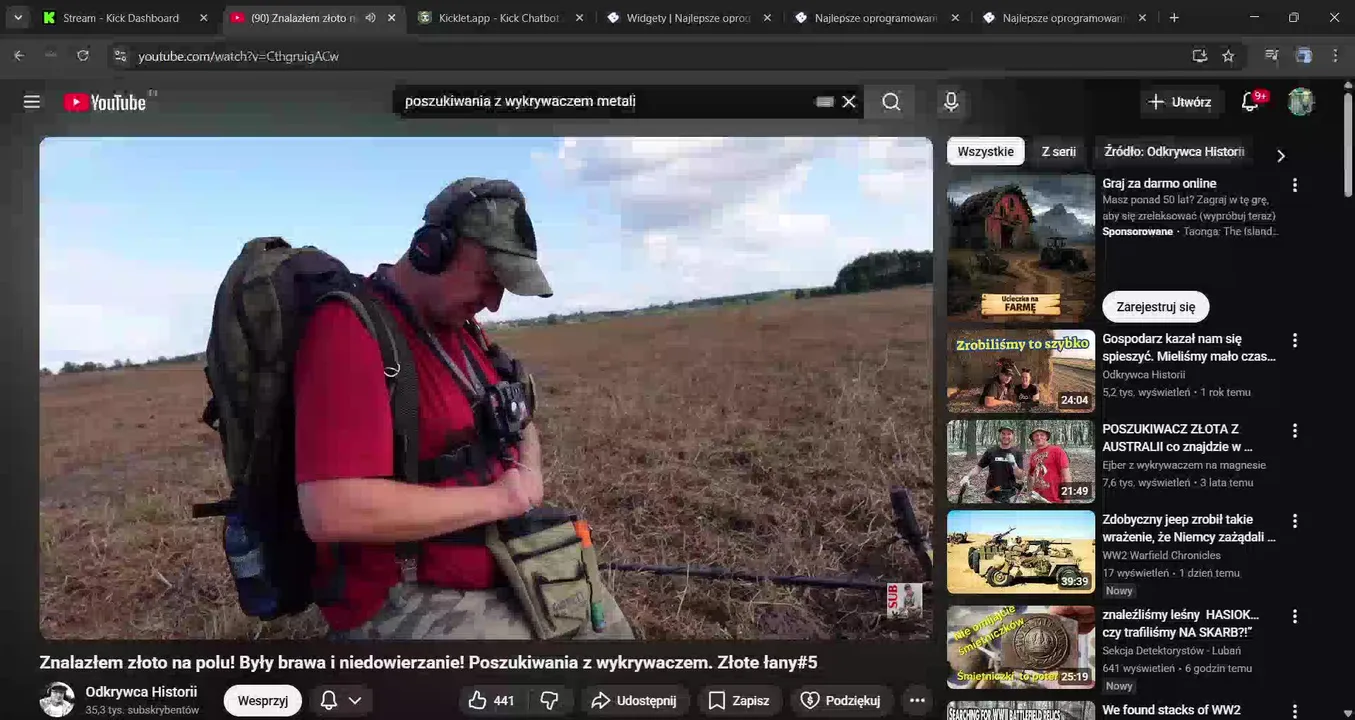The image size is (1355, 720).
Task: Open the Zrobiliśmy to szybko video thumbnail
Action: point(1021,371)
